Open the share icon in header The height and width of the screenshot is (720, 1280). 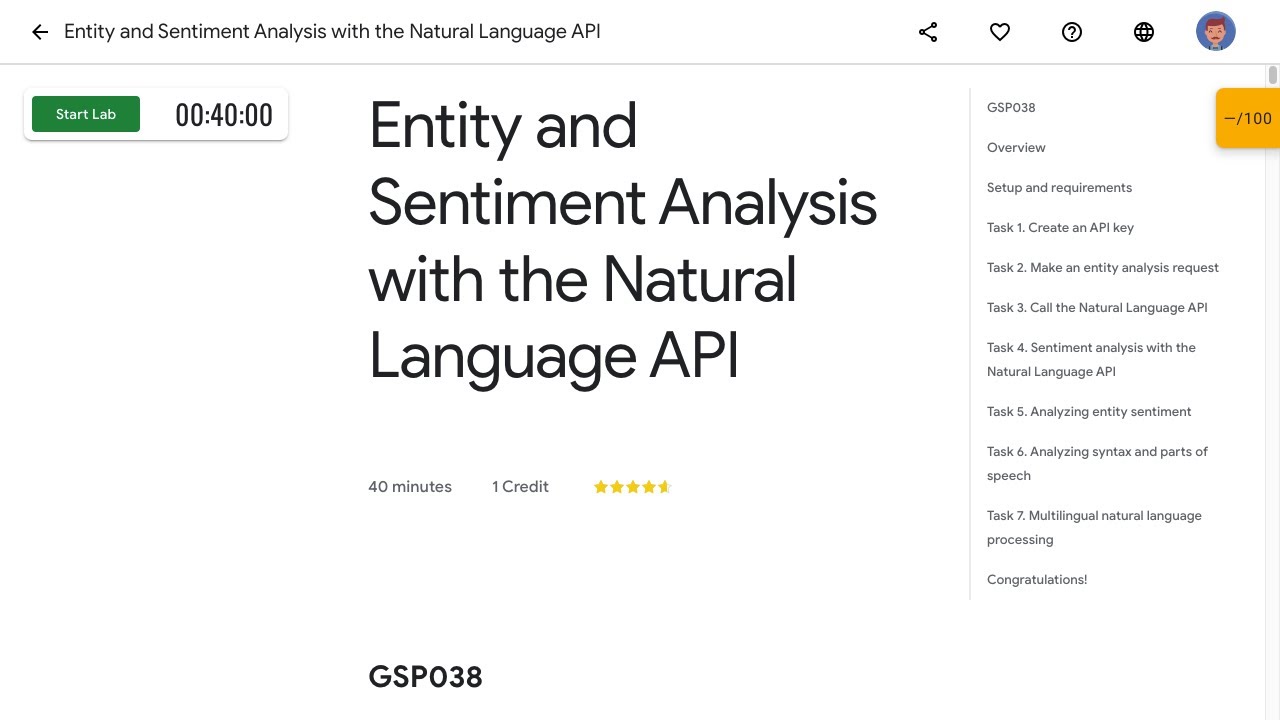click(928, 32)
